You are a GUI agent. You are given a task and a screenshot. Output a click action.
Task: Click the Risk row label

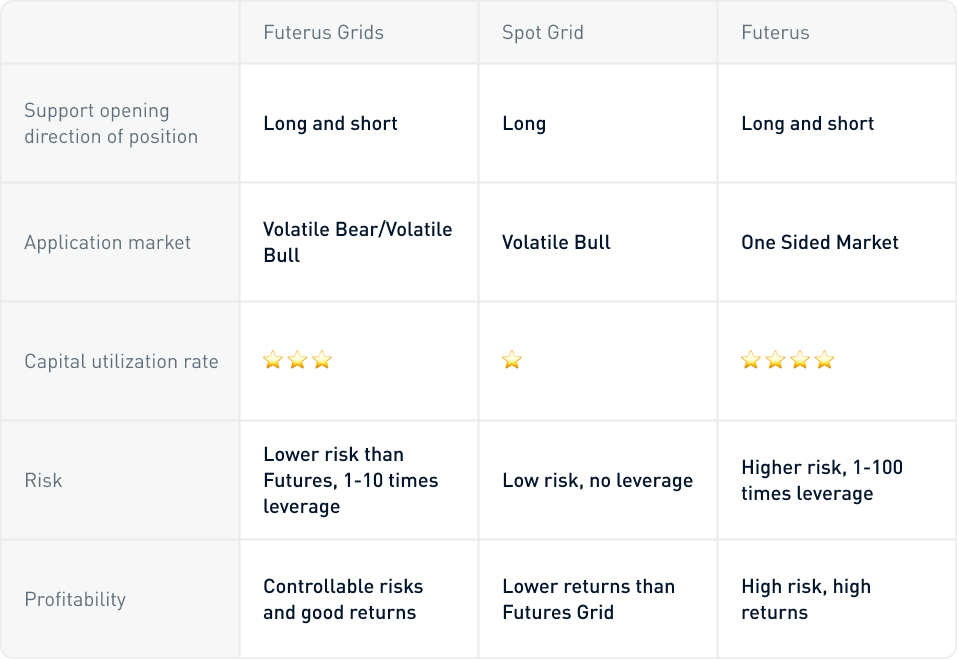(43, 480)
